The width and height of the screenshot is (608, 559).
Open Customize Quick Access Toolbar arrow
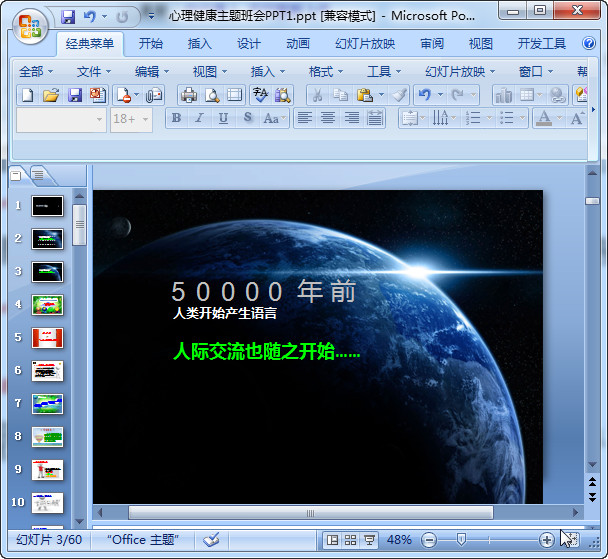tap(151, 16)
